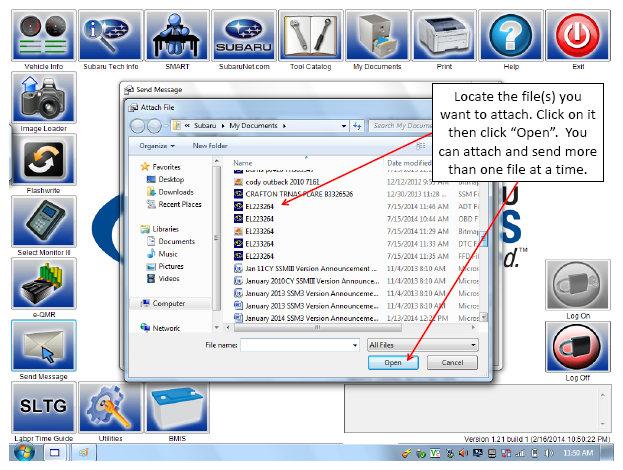Expand Subaru breadcrumb arrow
Screen dimensions: 623x470
point(223,126)
